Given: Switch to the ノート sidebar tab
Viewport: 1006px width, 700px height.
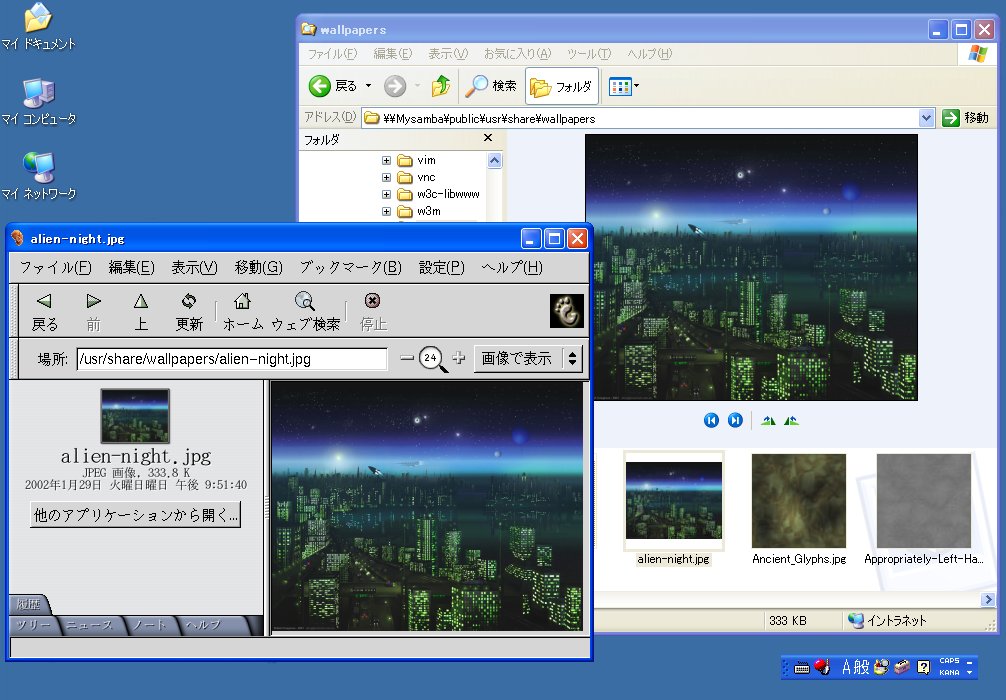Looking at the screenshot, I should (x=149, y=625).
